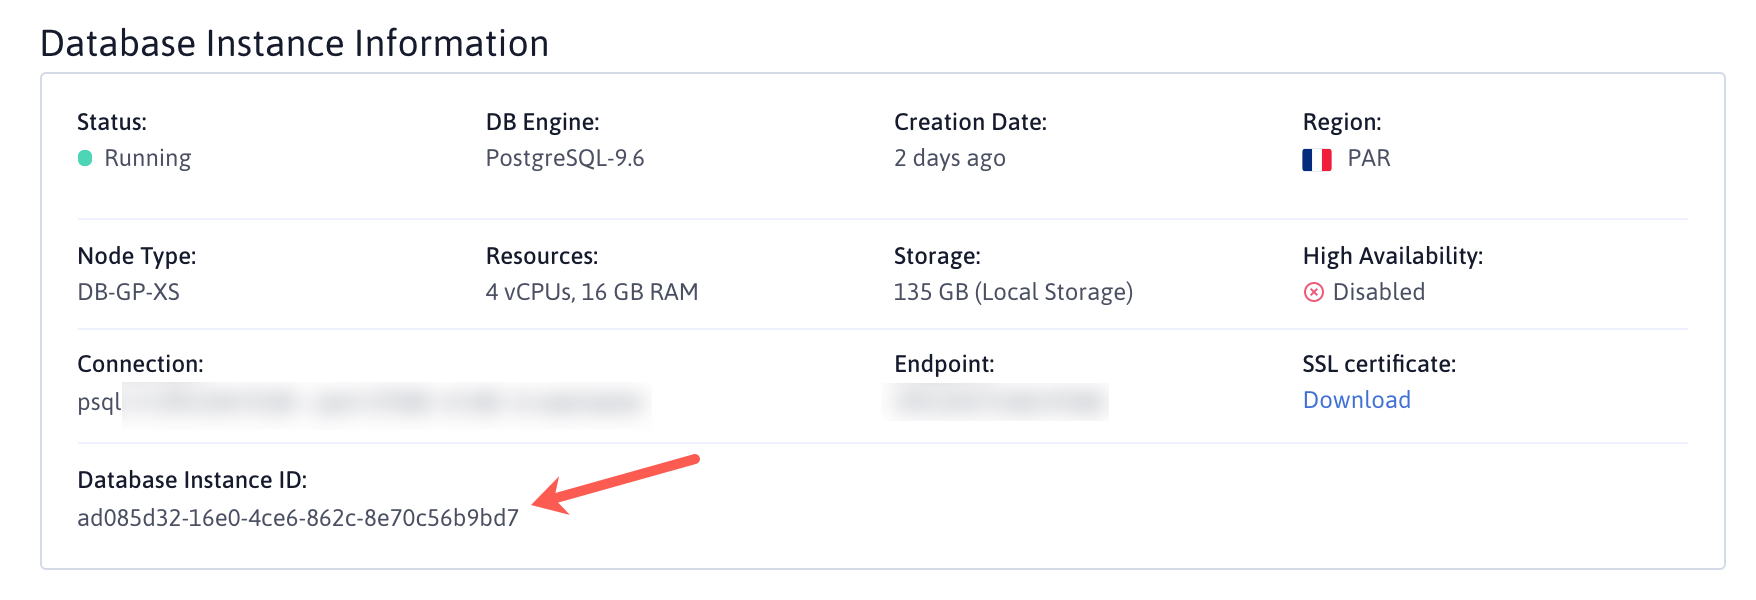Image resolution: width=1756 pixels, height=600 pixels.
Task: Click the green Running status dot
Action: point(85,158)
